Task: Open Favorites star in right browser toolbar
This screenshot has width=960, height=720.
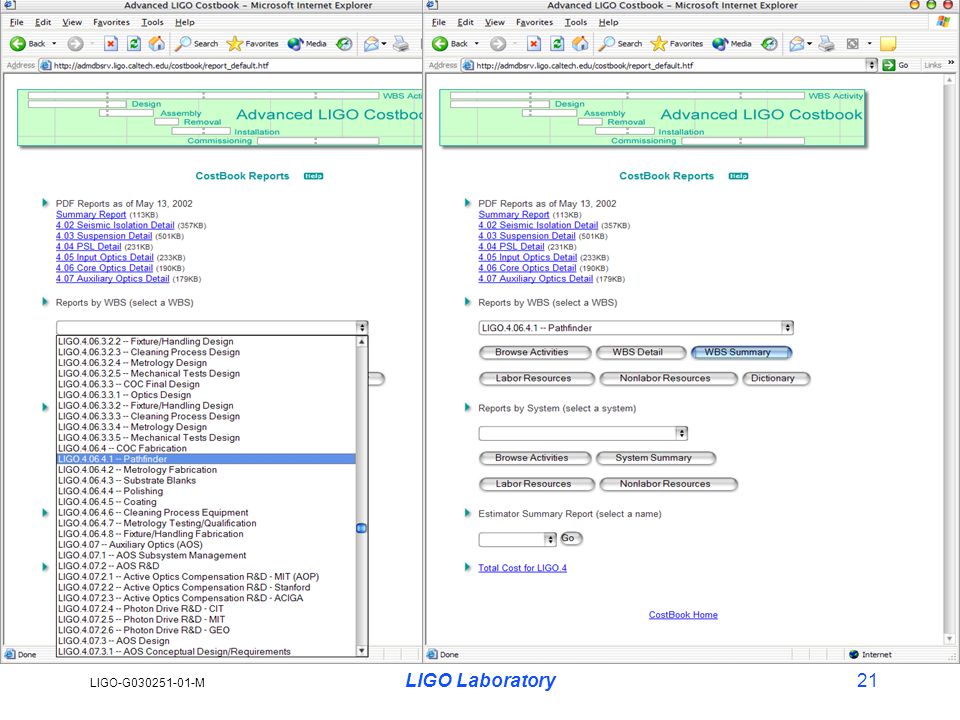Action: pos(677,43)
